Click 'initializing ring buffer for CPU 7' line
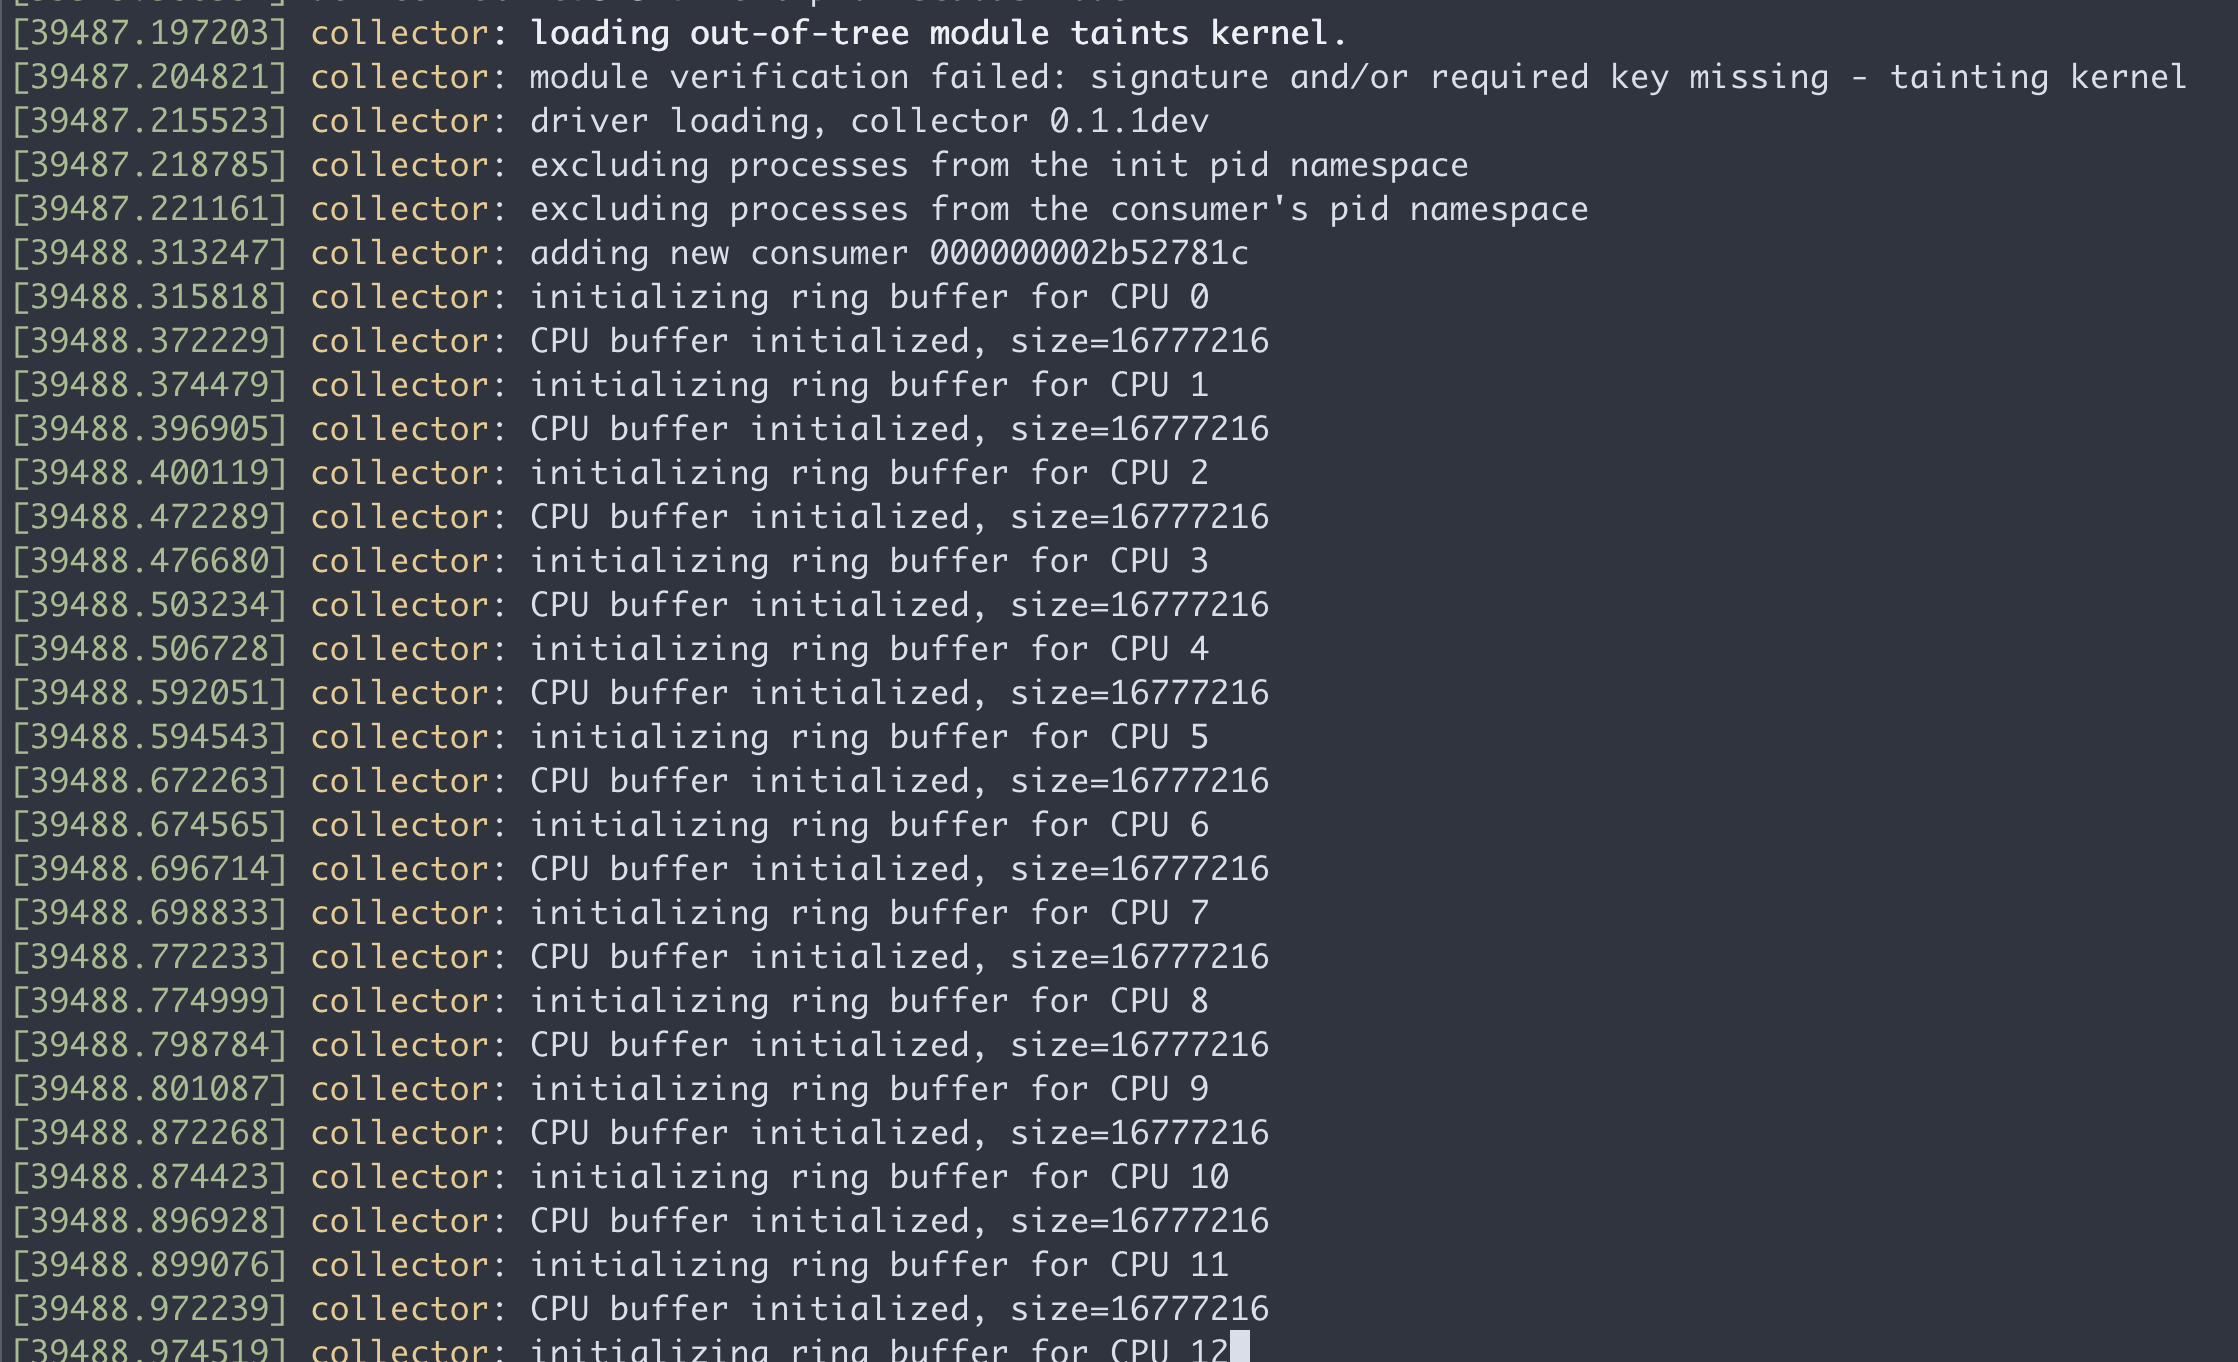The height and width of the screenshot is (1362, 2238). (x=868, y=913)
